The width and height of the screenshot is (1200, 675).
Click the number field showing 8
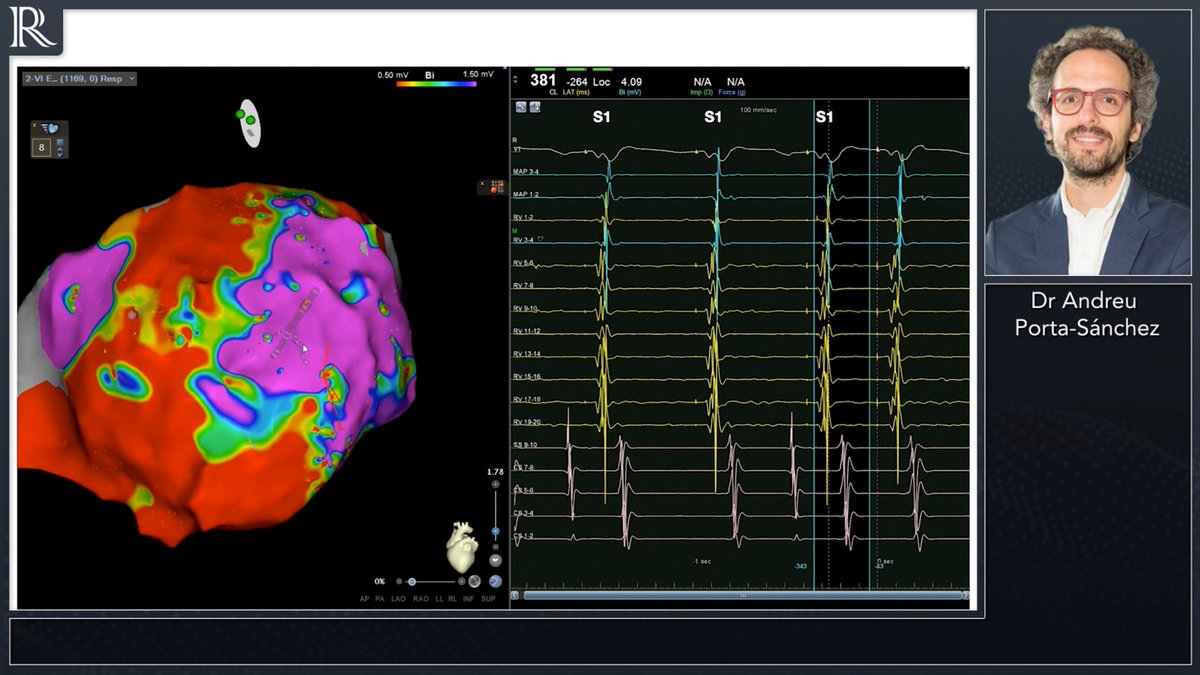click(x=41, y=147)
